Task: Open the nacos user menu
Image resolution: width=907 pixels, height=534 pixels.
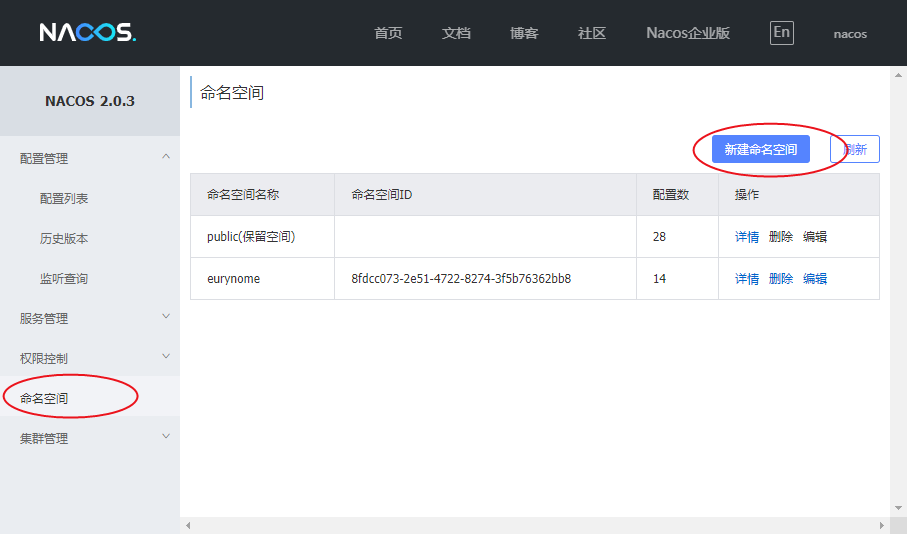Action: pos(850,34)
